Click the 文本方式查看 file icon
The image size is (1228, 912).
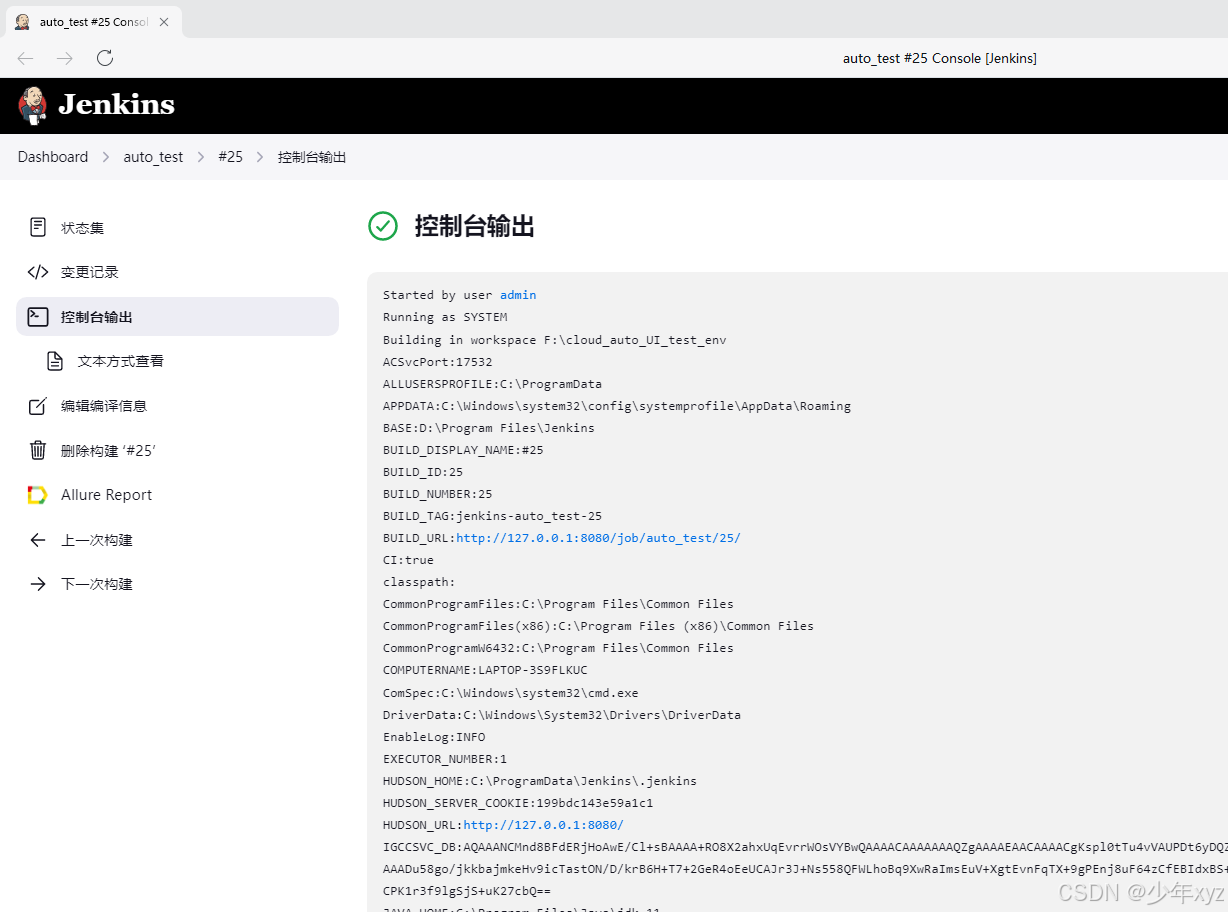(55, 361)
